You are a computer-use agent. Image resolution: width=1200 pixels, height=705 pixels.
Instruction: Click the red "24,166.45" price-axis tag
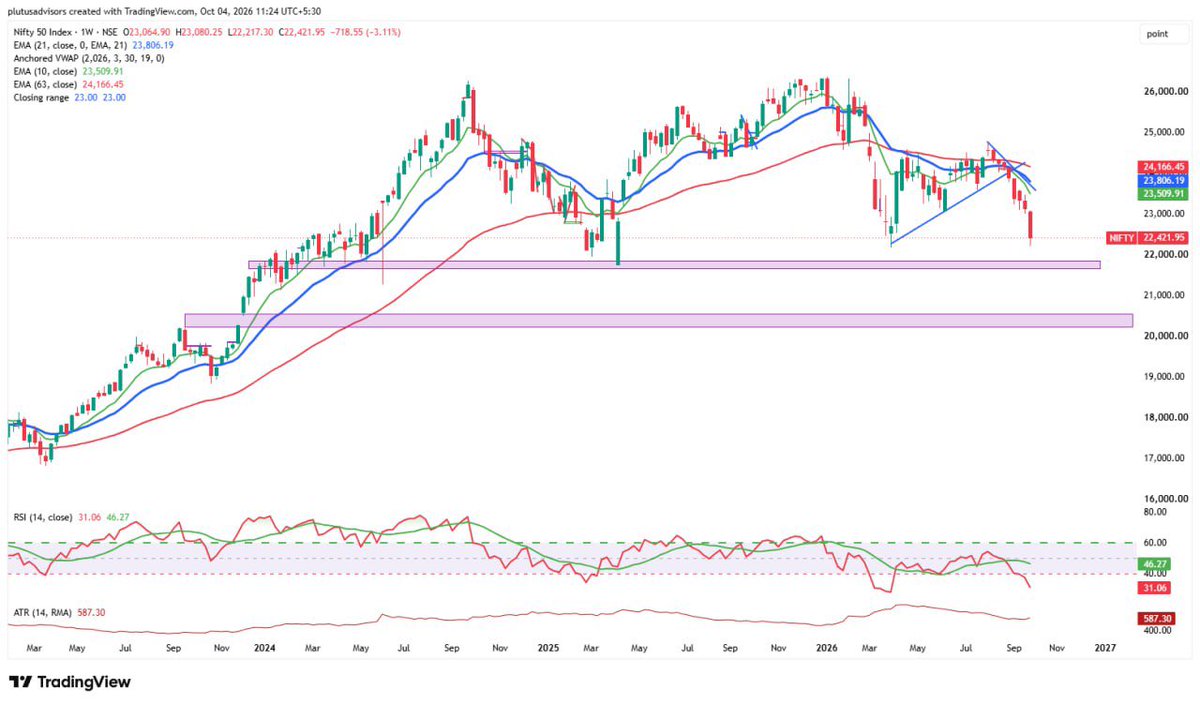coord(1161,167)
